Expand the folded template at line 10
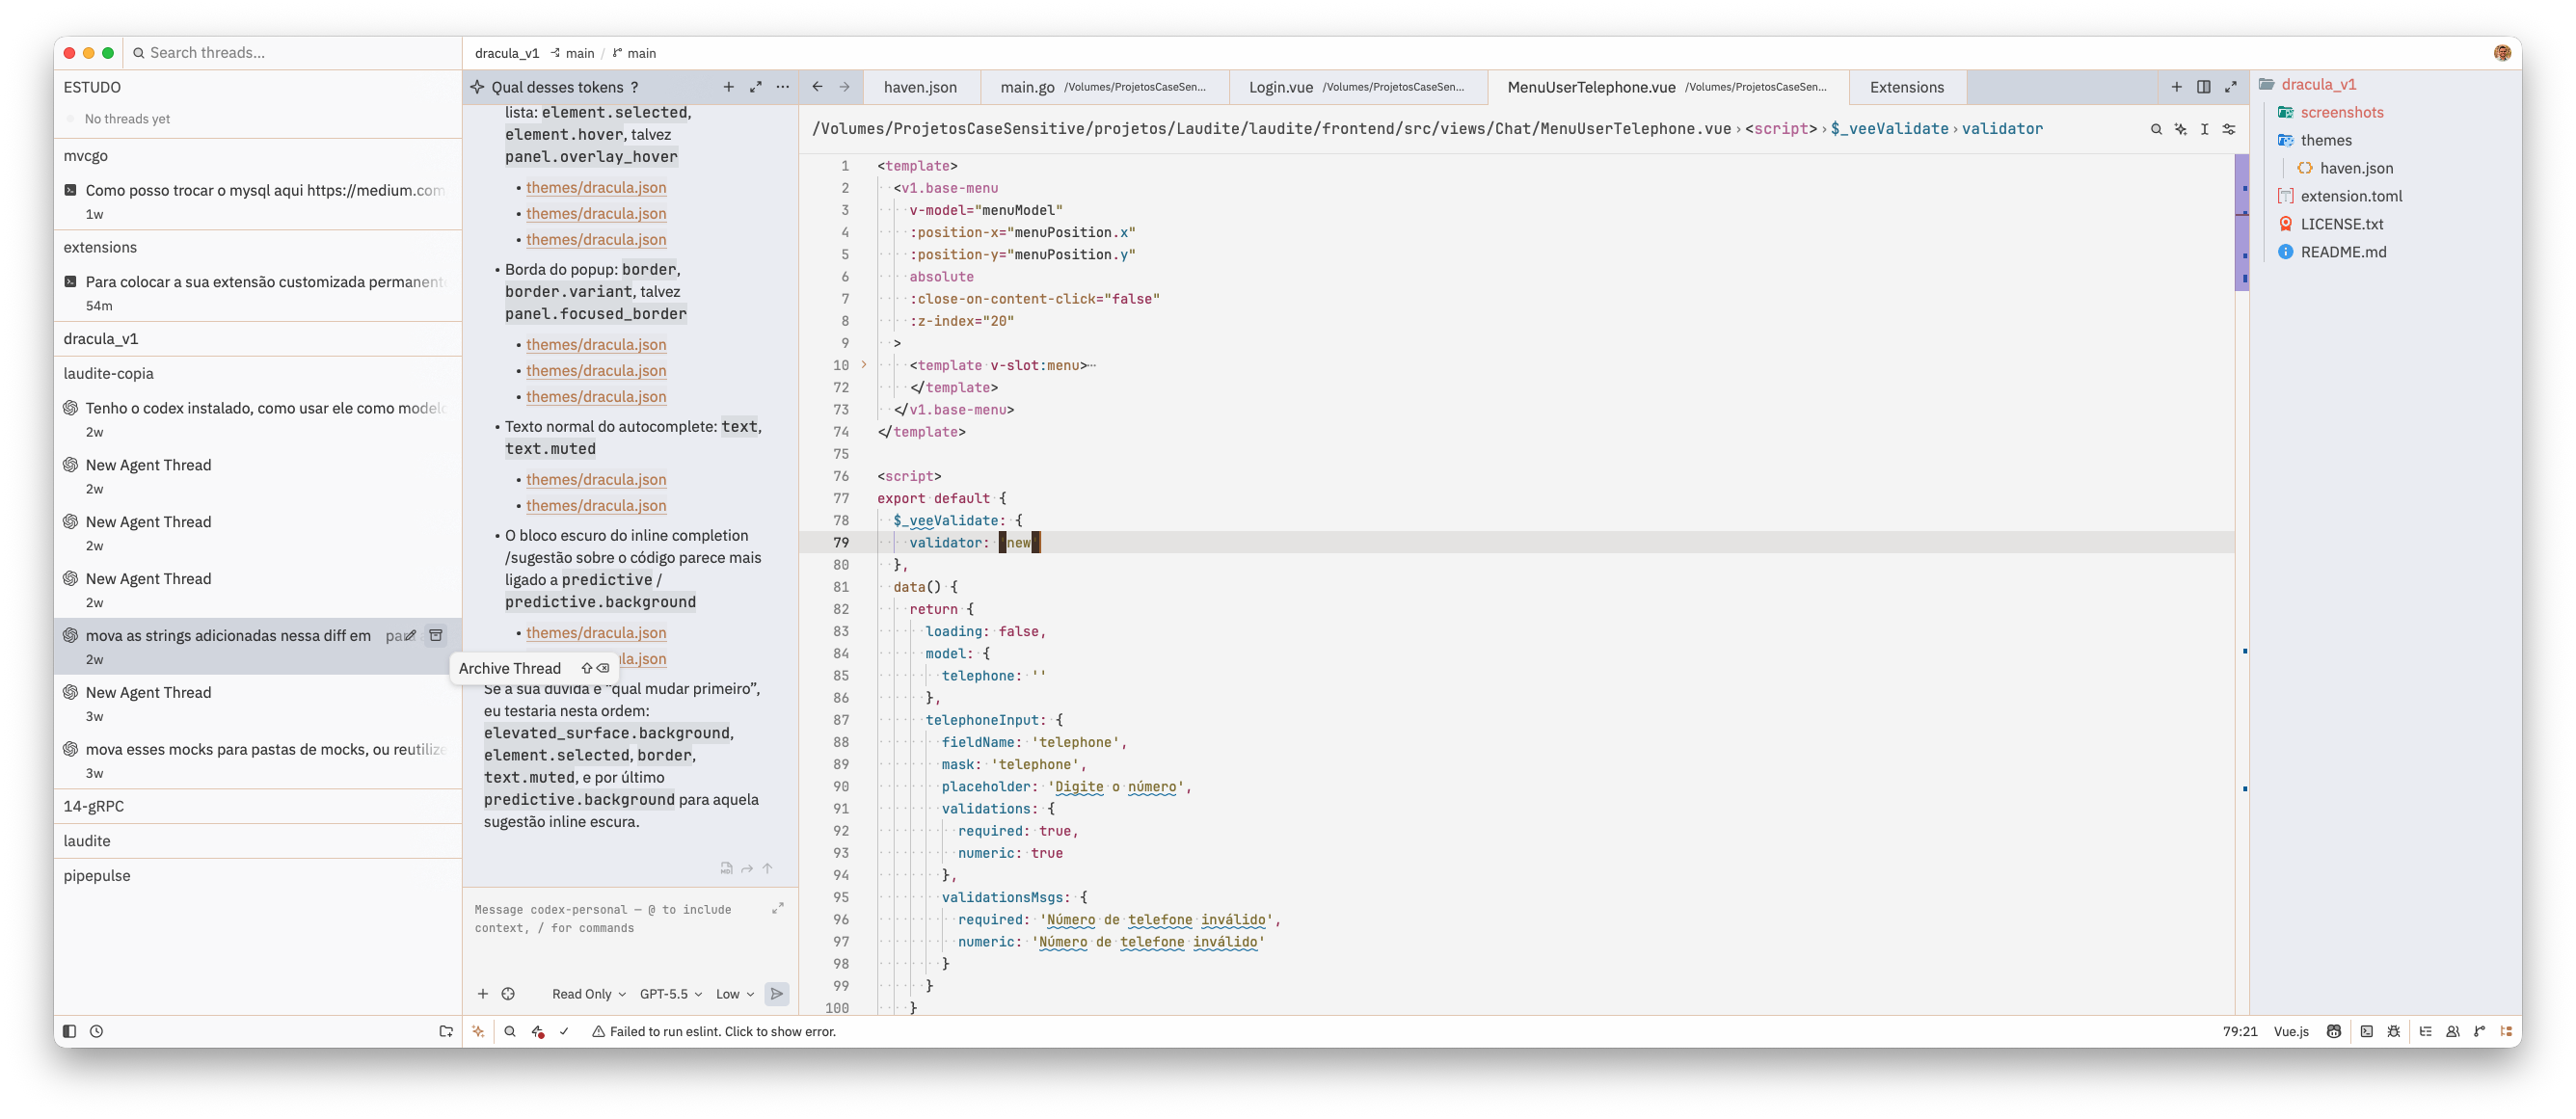The width and height of the screenshot is (2576, 1119). click(864, 365)
